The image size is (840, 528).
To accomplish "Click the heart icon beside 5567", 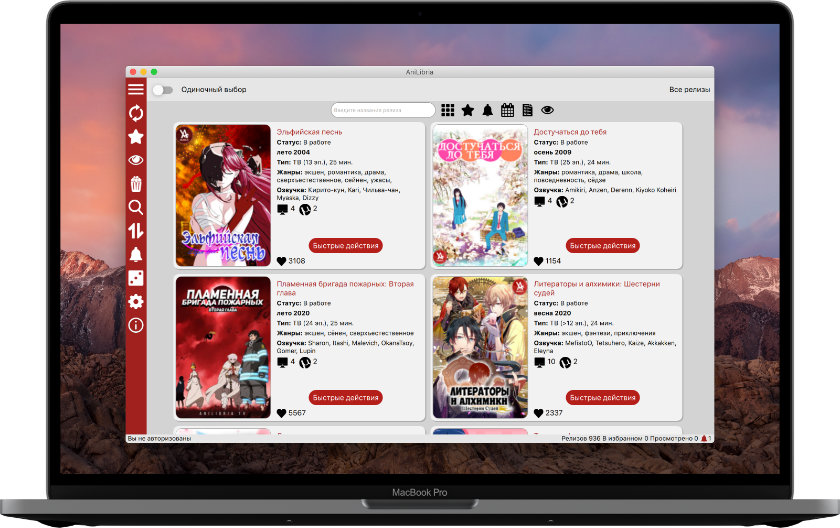I will click(281, 413).
